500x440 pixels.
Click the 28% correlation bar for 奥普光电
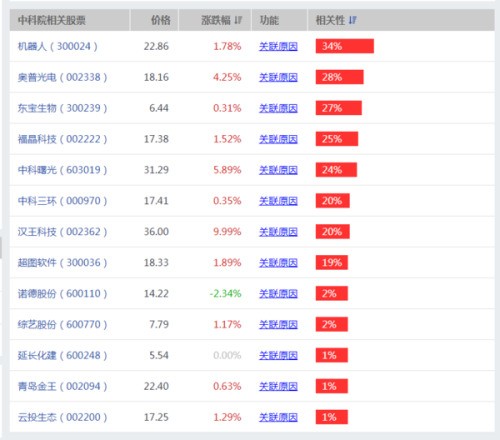click(340, 77)
